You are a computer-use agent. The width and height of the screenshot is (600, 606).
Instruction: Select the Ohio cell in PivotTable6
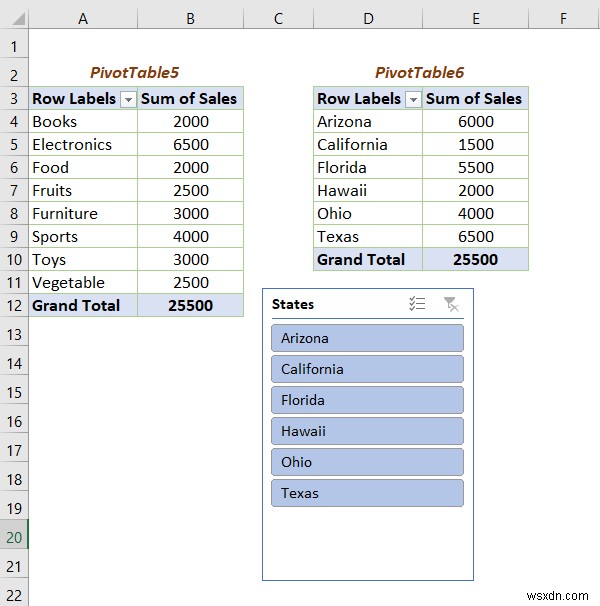click(x=368, y=213)
